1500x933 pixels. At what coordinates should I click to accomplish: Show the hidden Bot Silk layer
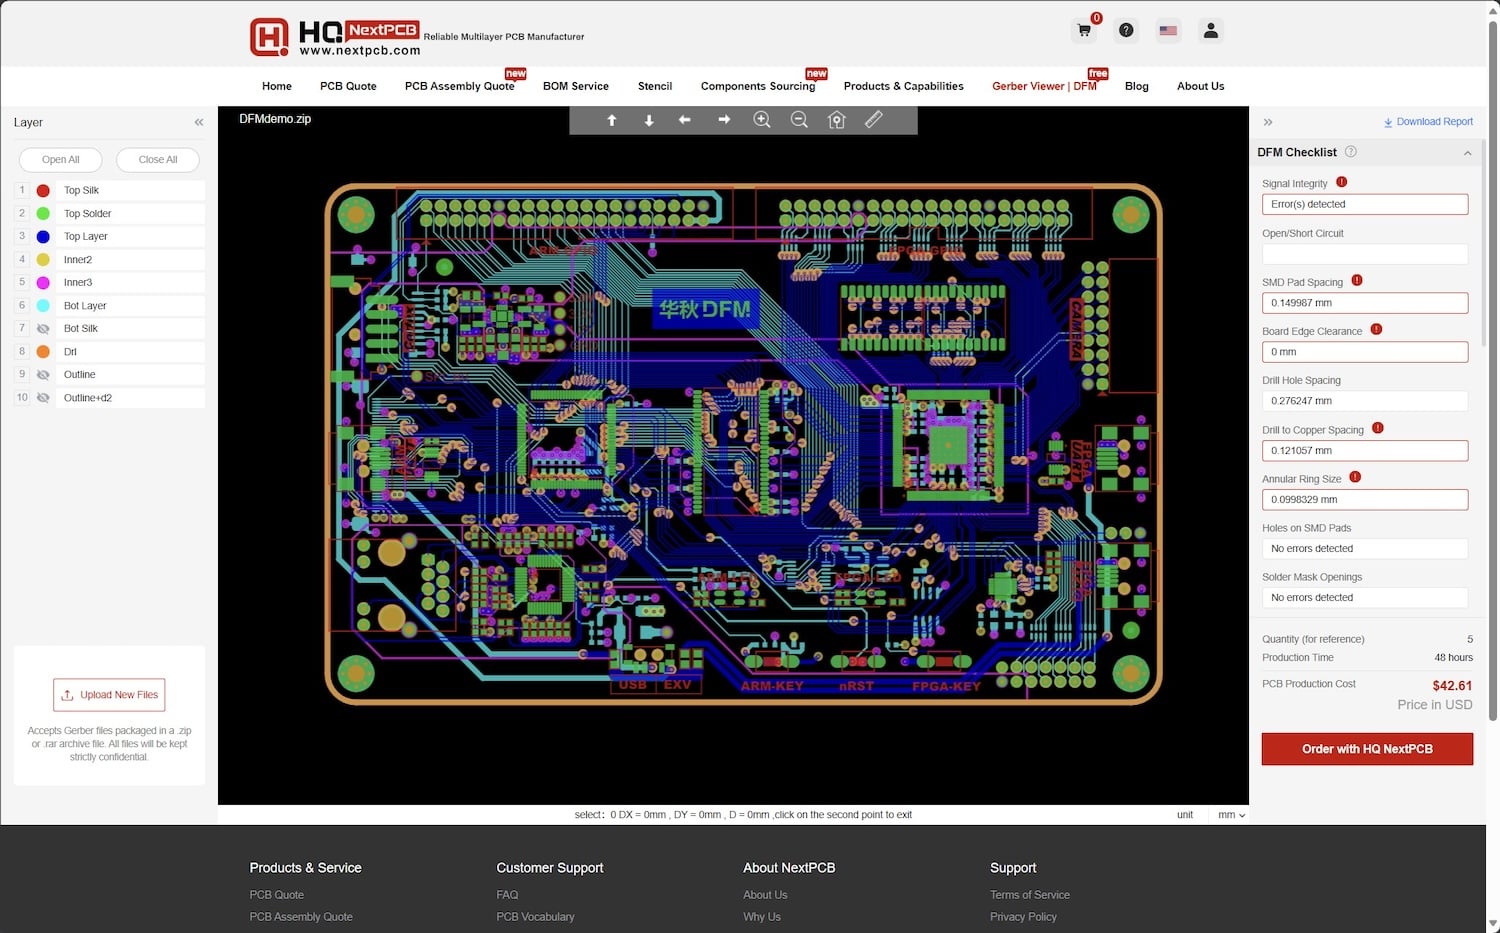coord(43,328)
